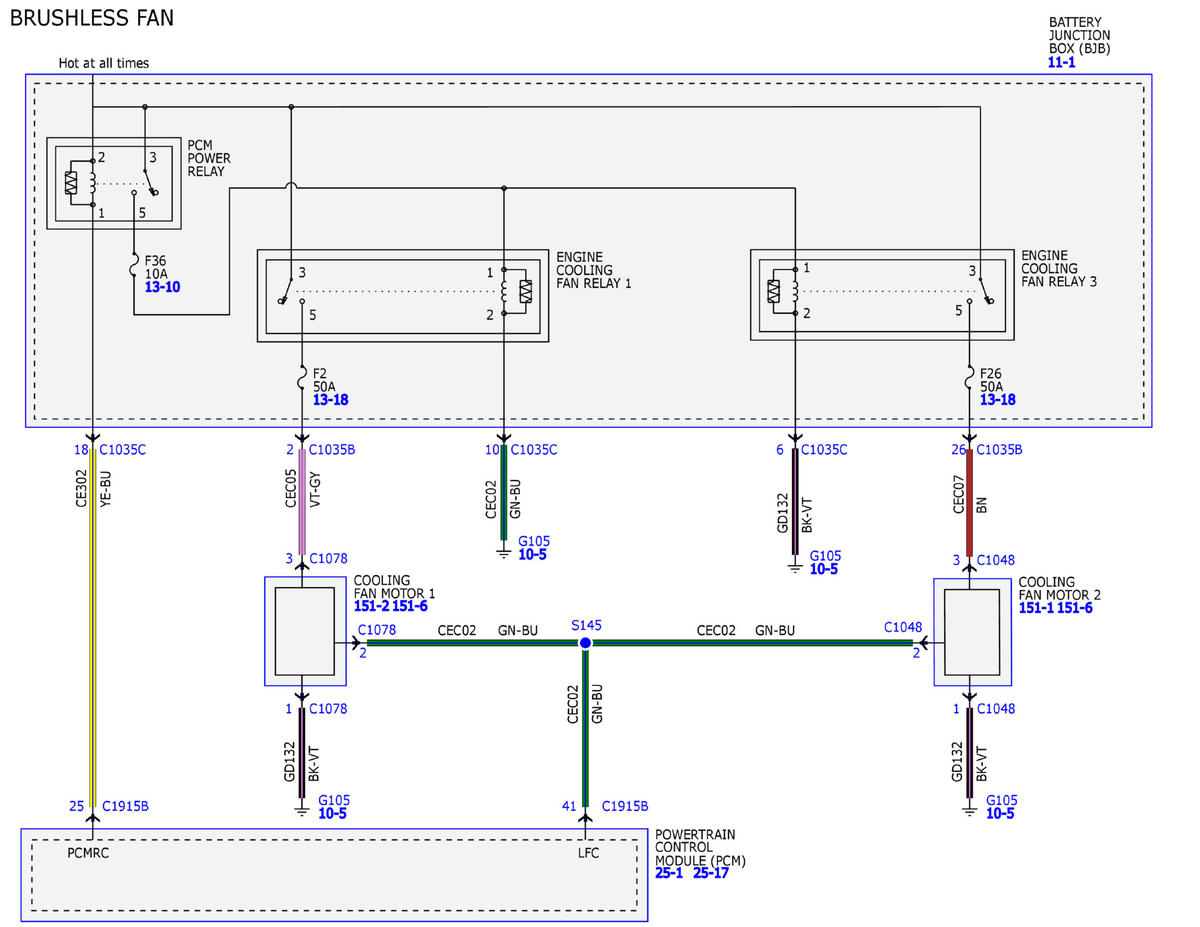Select the C1915B connector label at pin 41
This screenshot has height=927, width=1200.
[625, 806]
